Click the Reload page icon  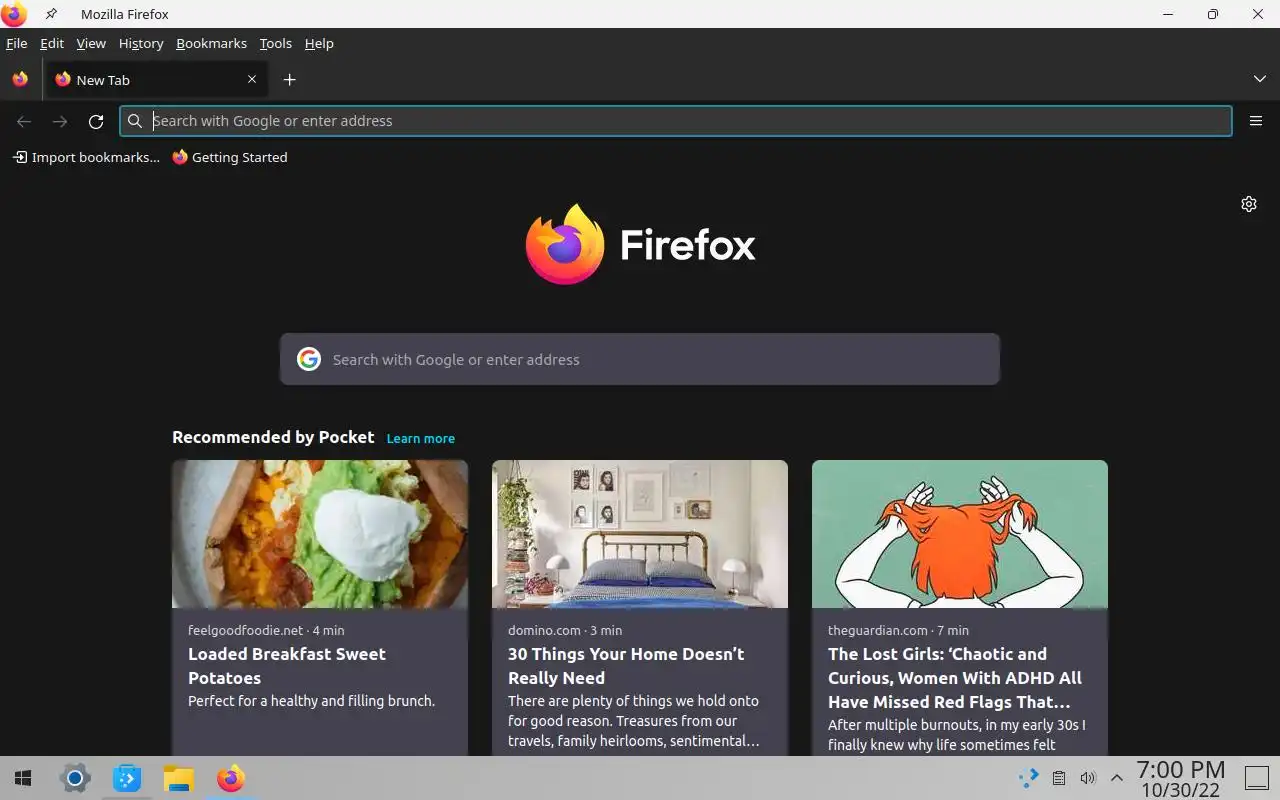point(96,121)
